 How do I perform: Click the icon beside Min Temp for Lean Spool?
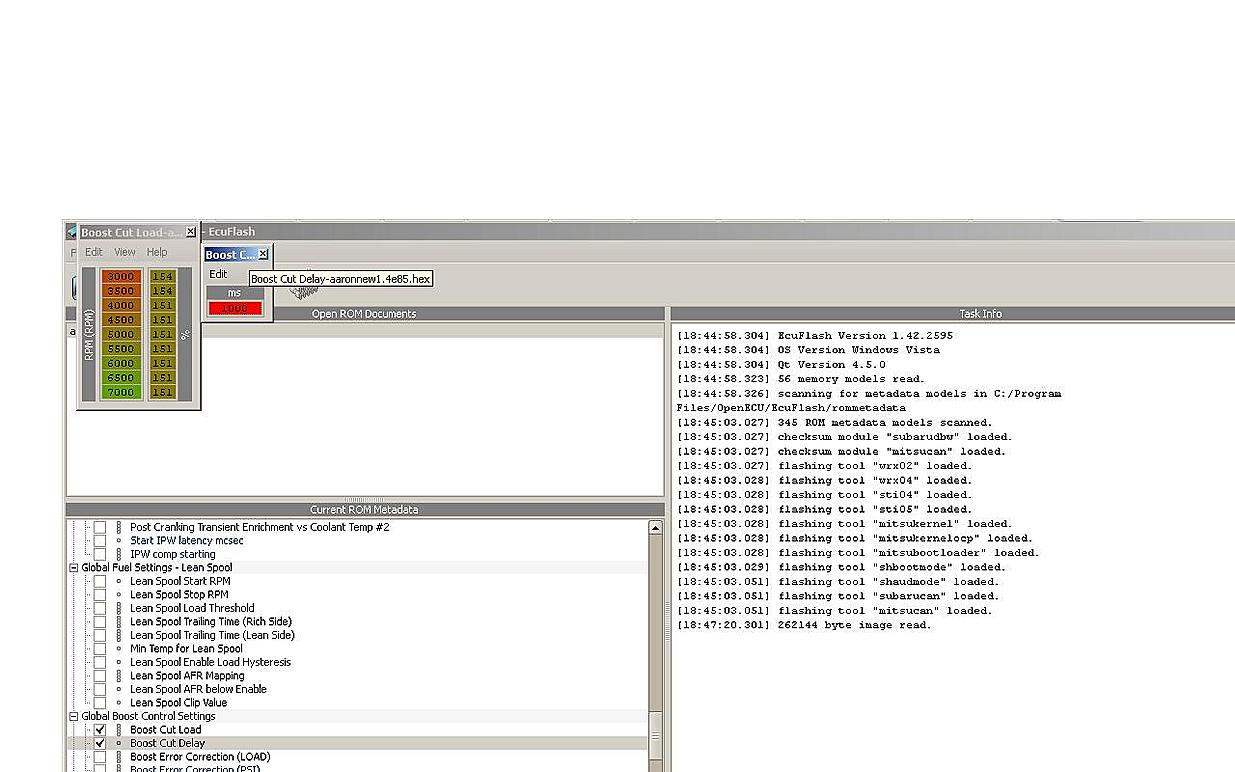pyautogui.click(x=119, y=649)
